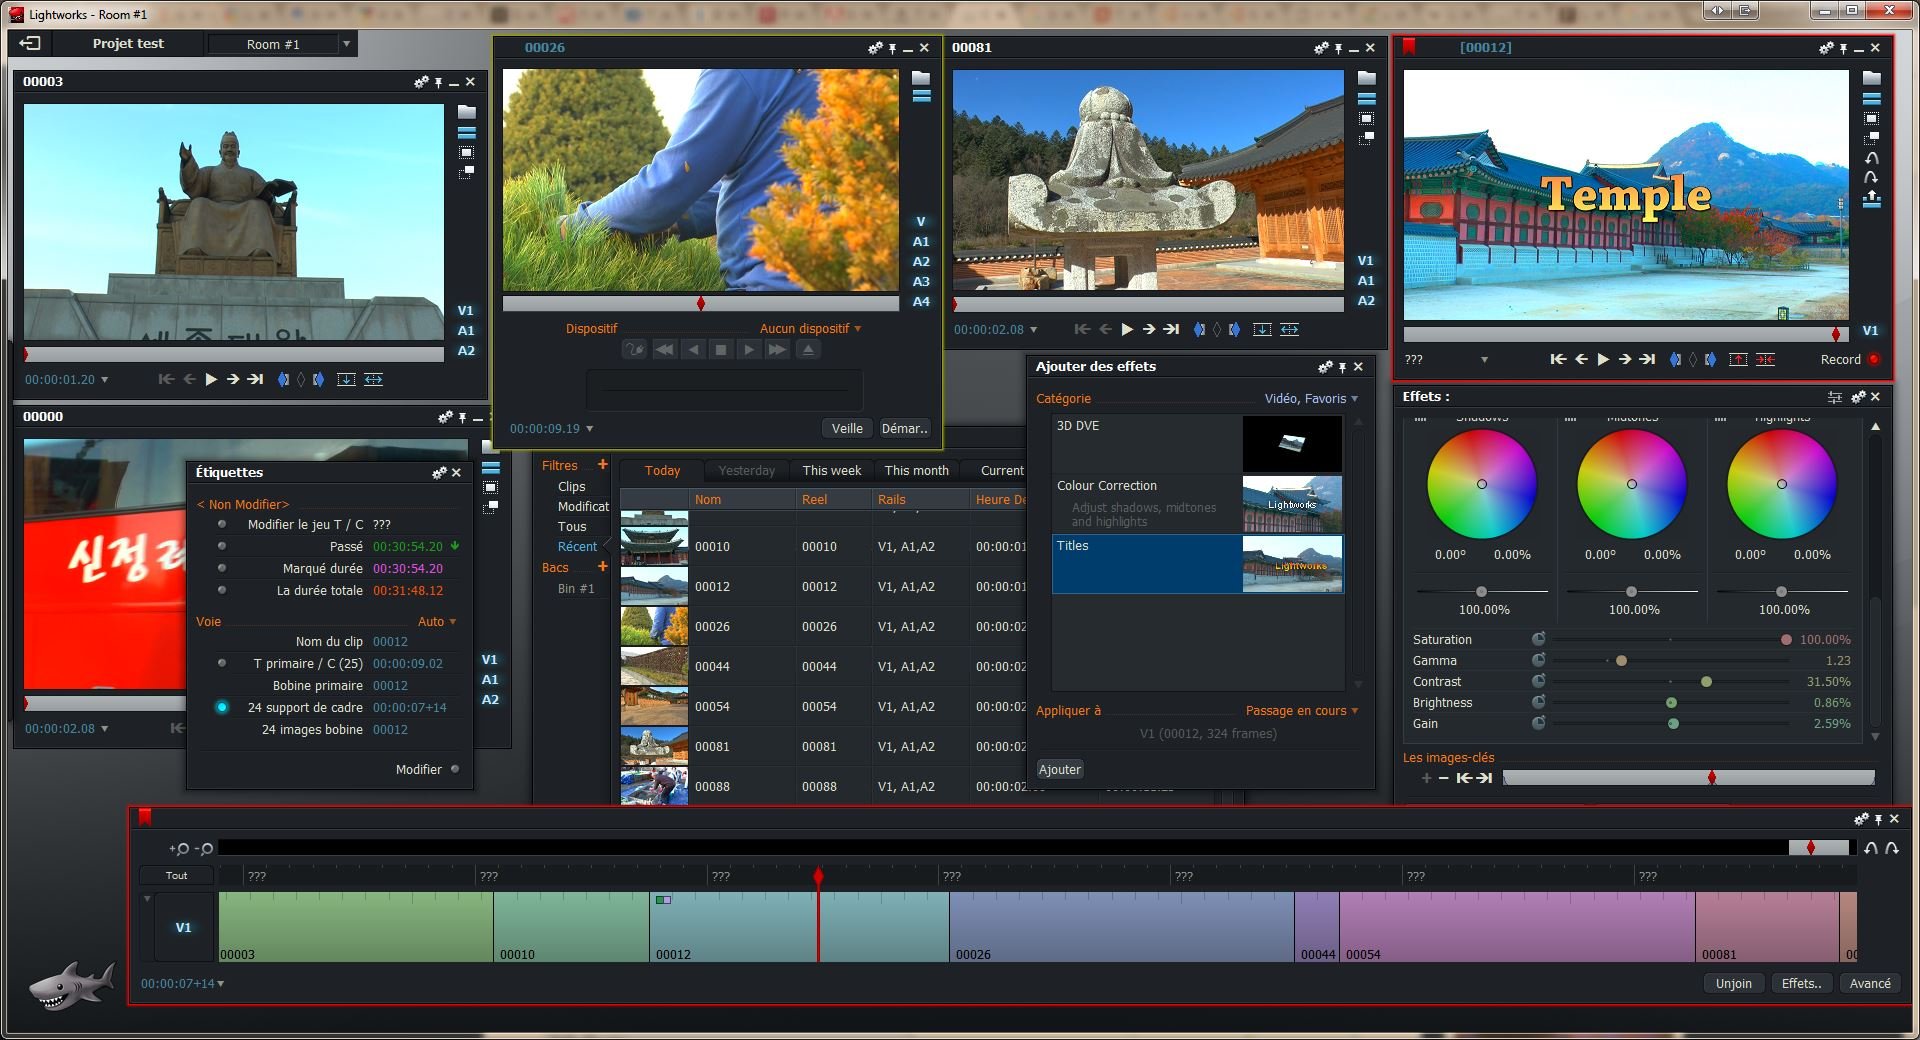Switch to the 'This week' tab
This screenshot has width=1920, height=1040.
(831, 470)
